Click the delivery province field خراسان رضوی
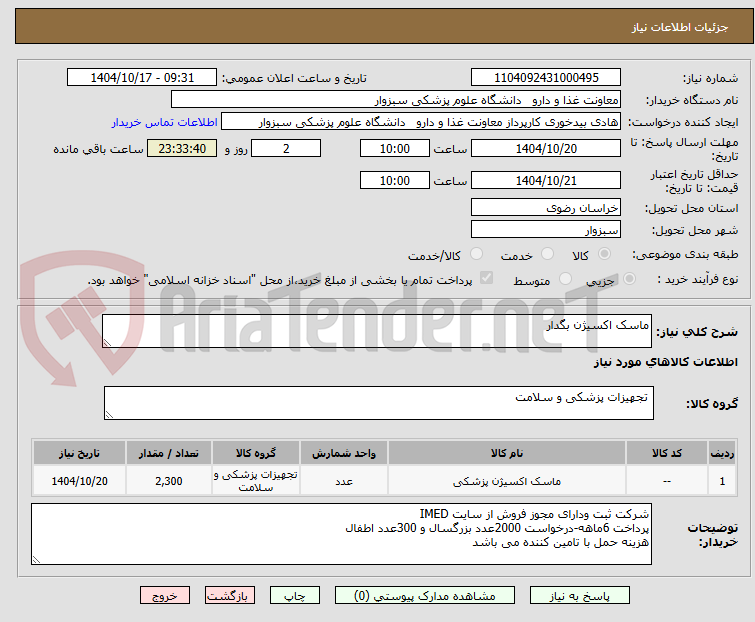The width and height of the screenshot is (755, 622). [546, 207]
